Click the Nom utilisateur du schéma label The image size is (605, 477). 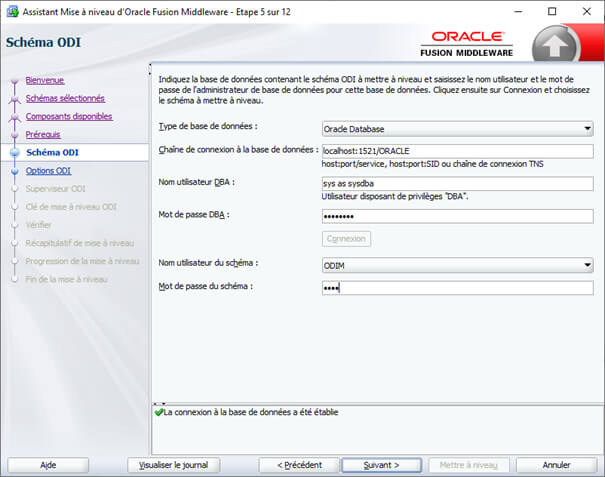tap(208, 263)
